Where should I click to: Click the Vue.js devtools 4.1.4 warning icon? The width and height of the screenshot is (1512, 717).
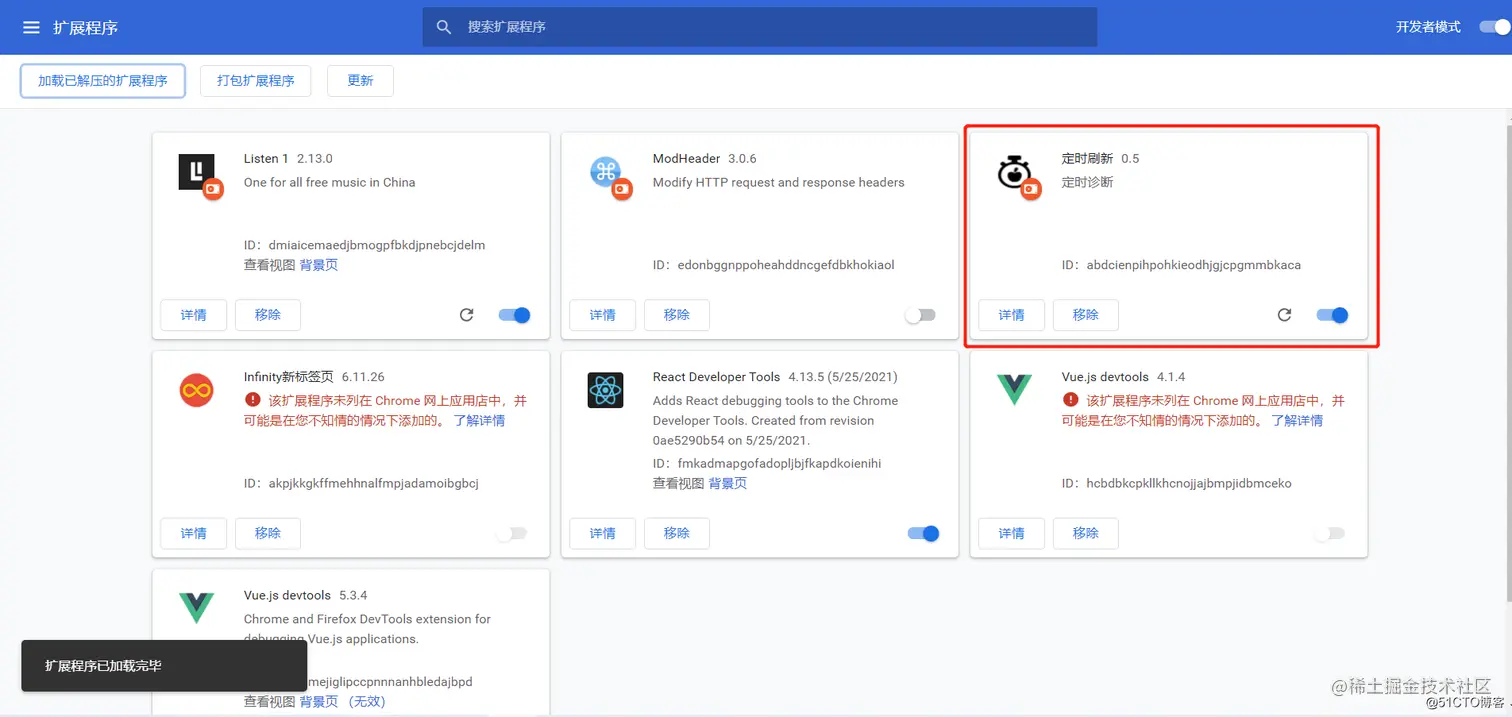[x=1070, y=400]
